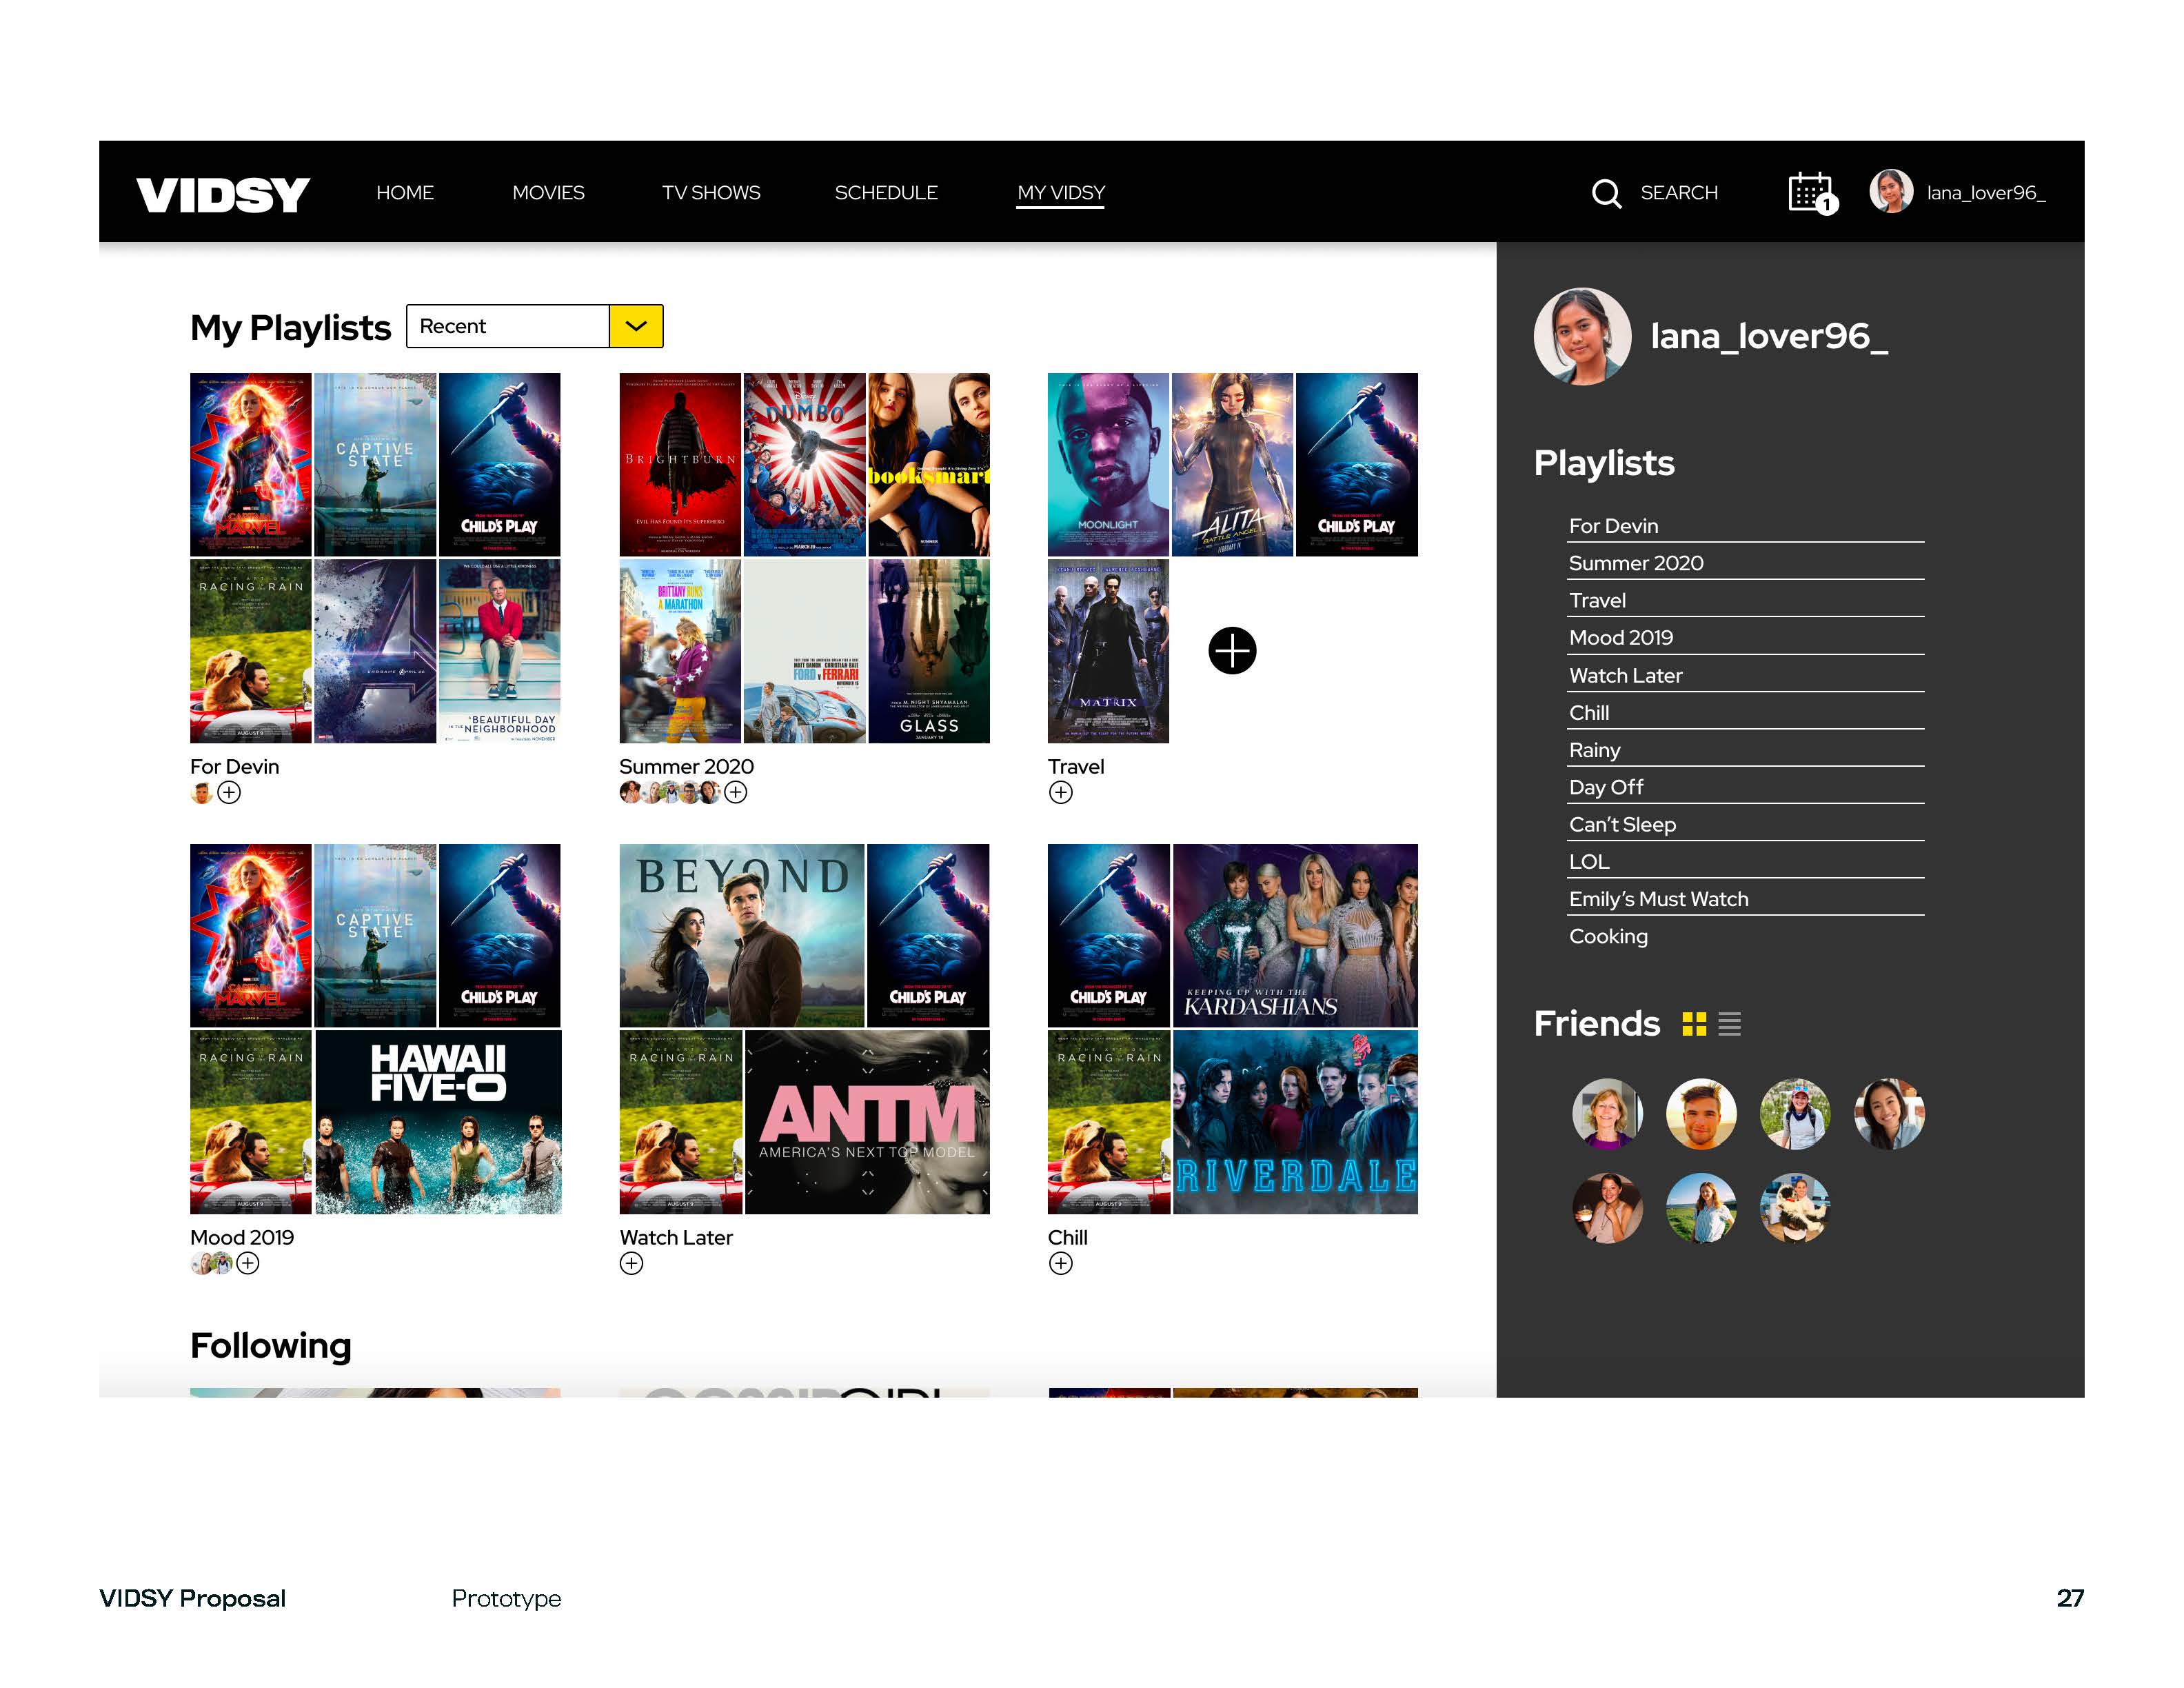Click plus icon under Travel title
The image size is (2184, 1688).
pyautogui.click(x=1061, y=793)
